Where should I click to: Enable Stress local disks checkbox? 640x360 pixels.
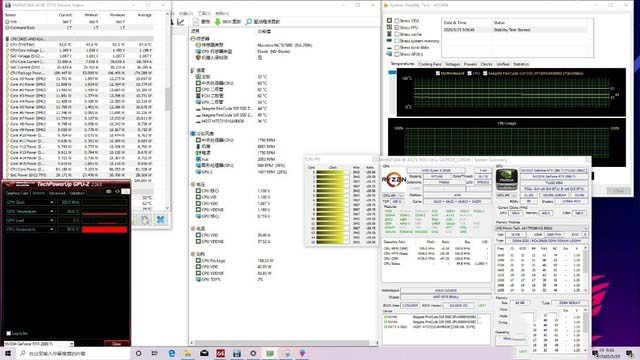(396, 47)
